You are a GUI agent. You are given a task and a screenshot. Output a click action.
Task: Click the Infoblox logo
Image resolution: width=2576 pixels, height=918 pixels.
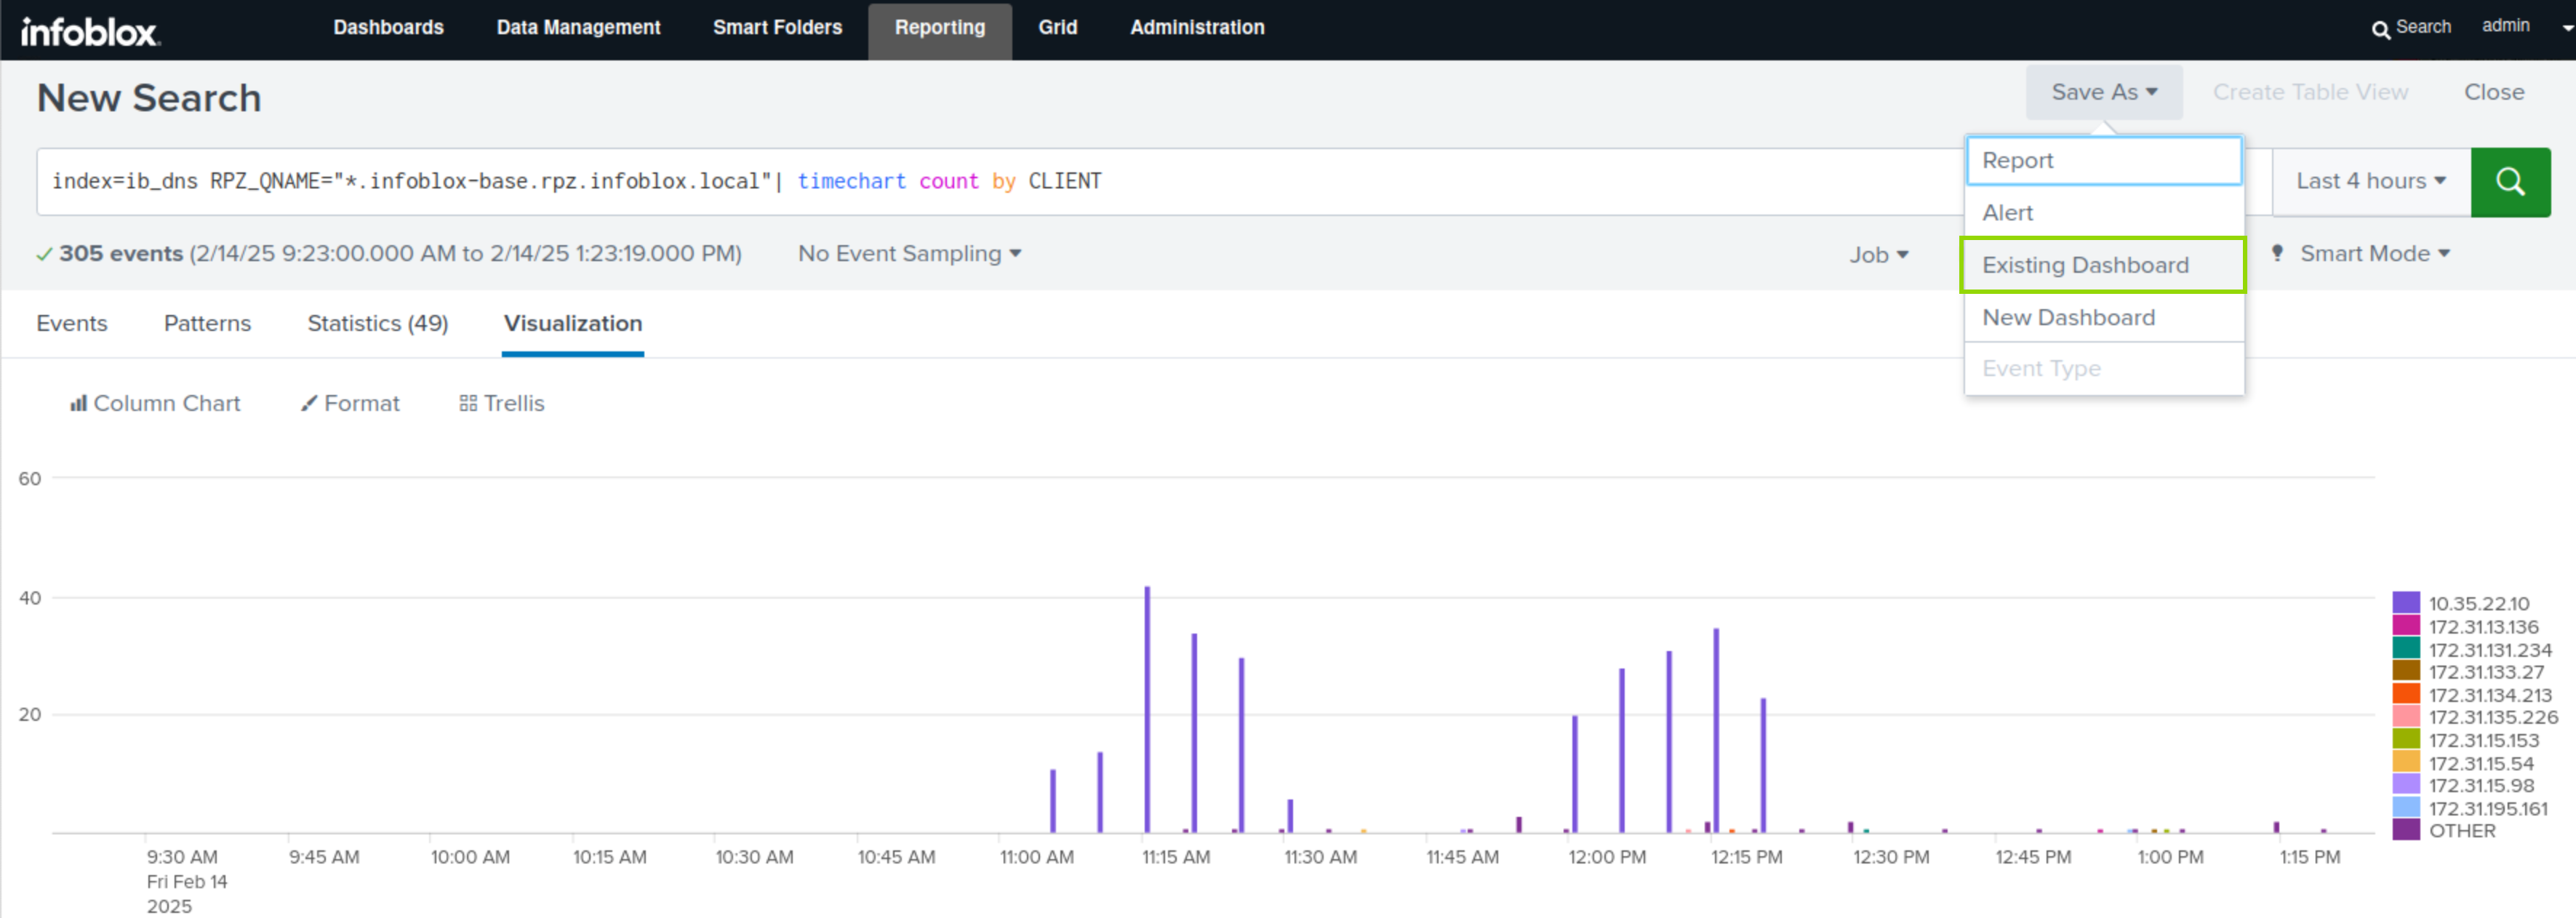pos(90,32)
